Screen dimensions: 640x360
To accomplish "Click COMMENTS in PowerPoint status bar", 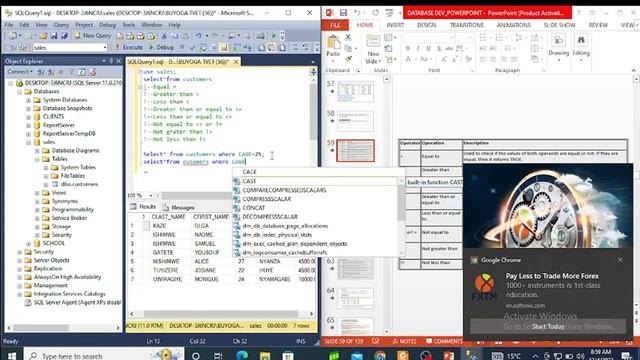I will click(x=444, y=341).
